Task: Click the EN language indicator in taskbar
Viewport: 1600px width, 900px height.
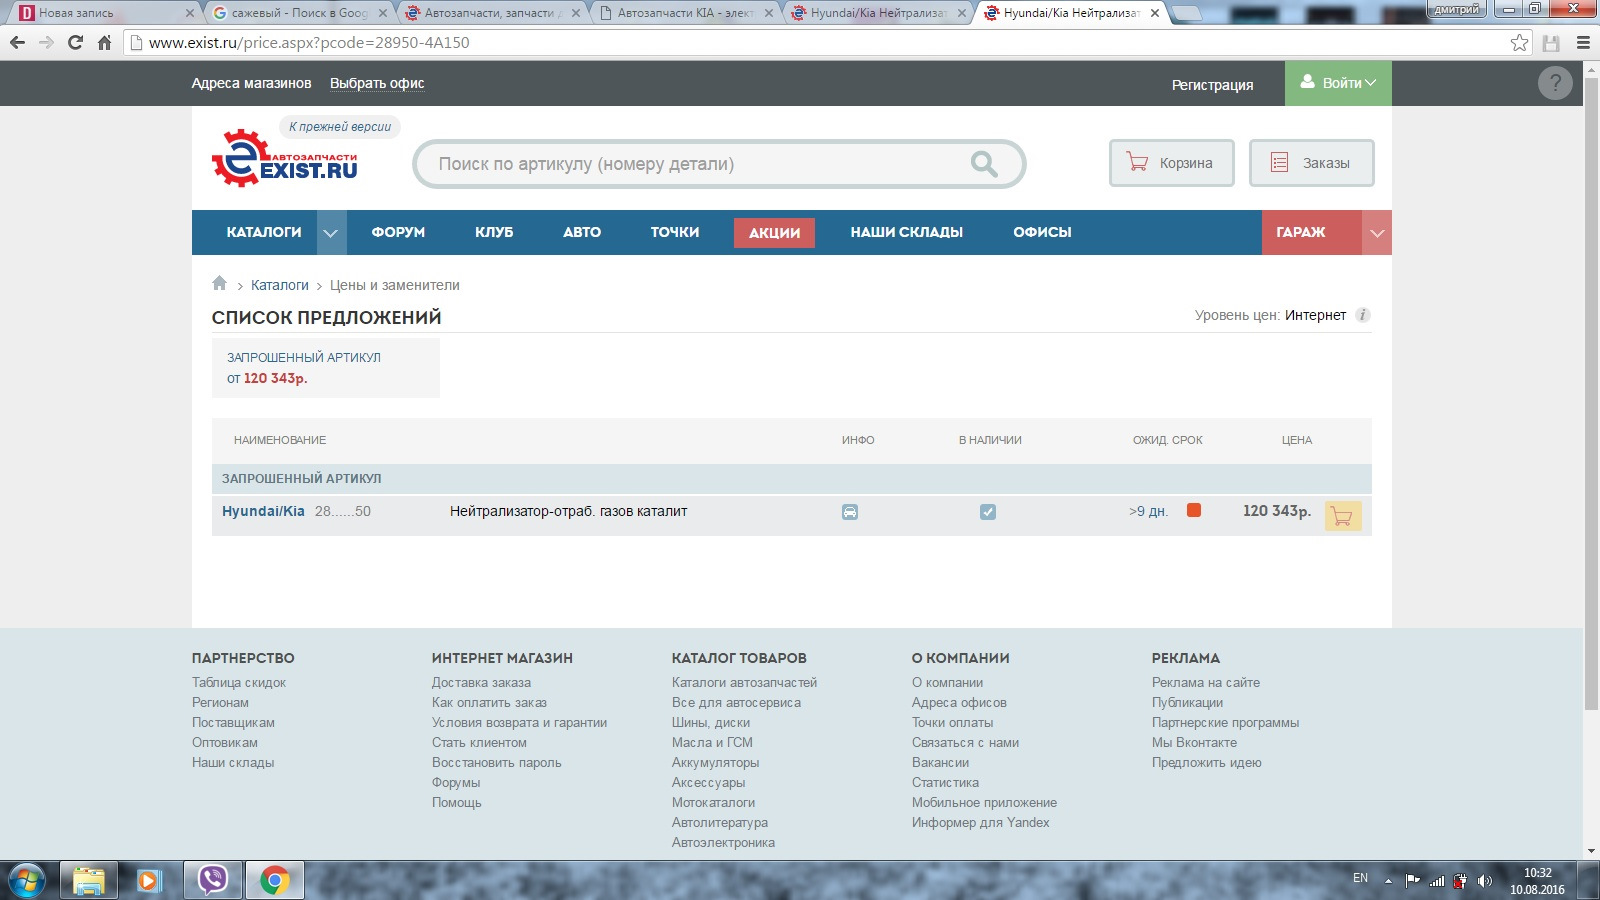Action: click(x=1360, y=878)
